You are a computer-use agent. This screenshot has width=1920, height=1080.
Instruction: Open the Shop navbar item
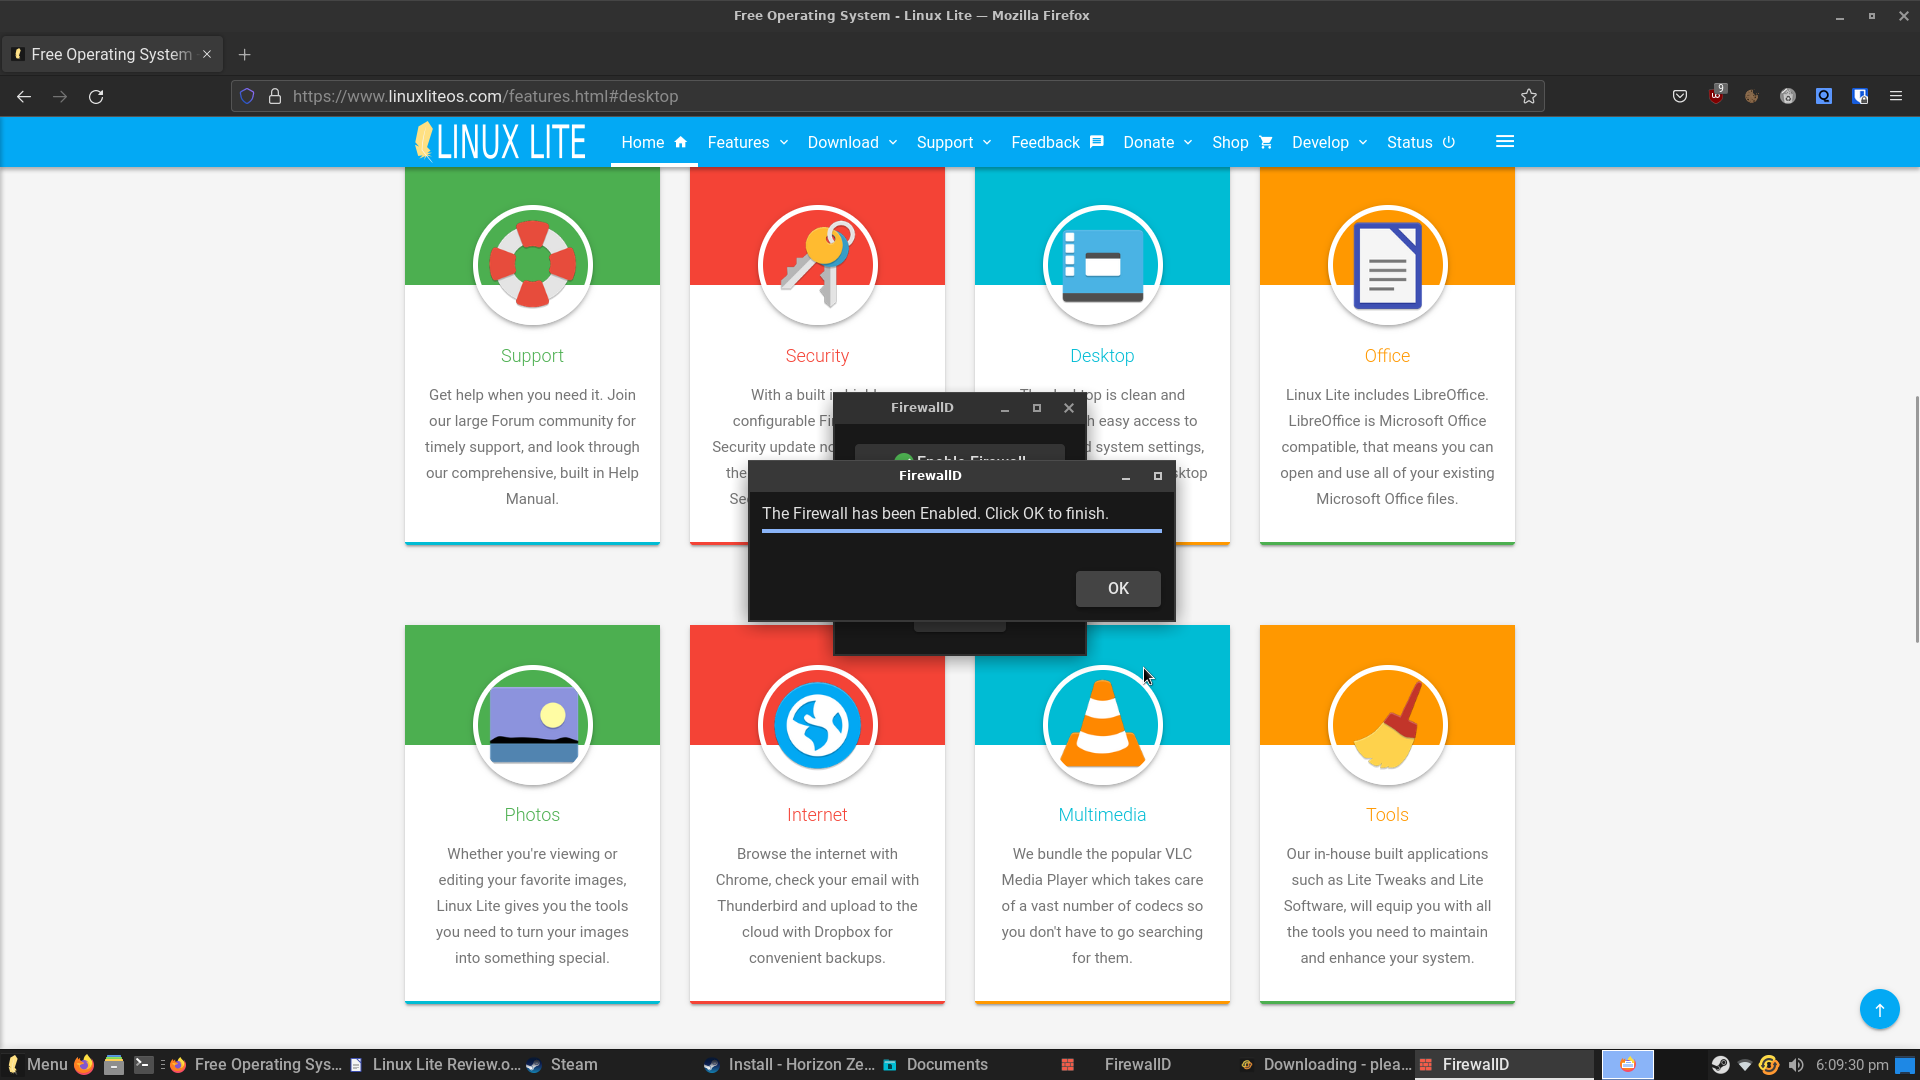[1242, 143]
